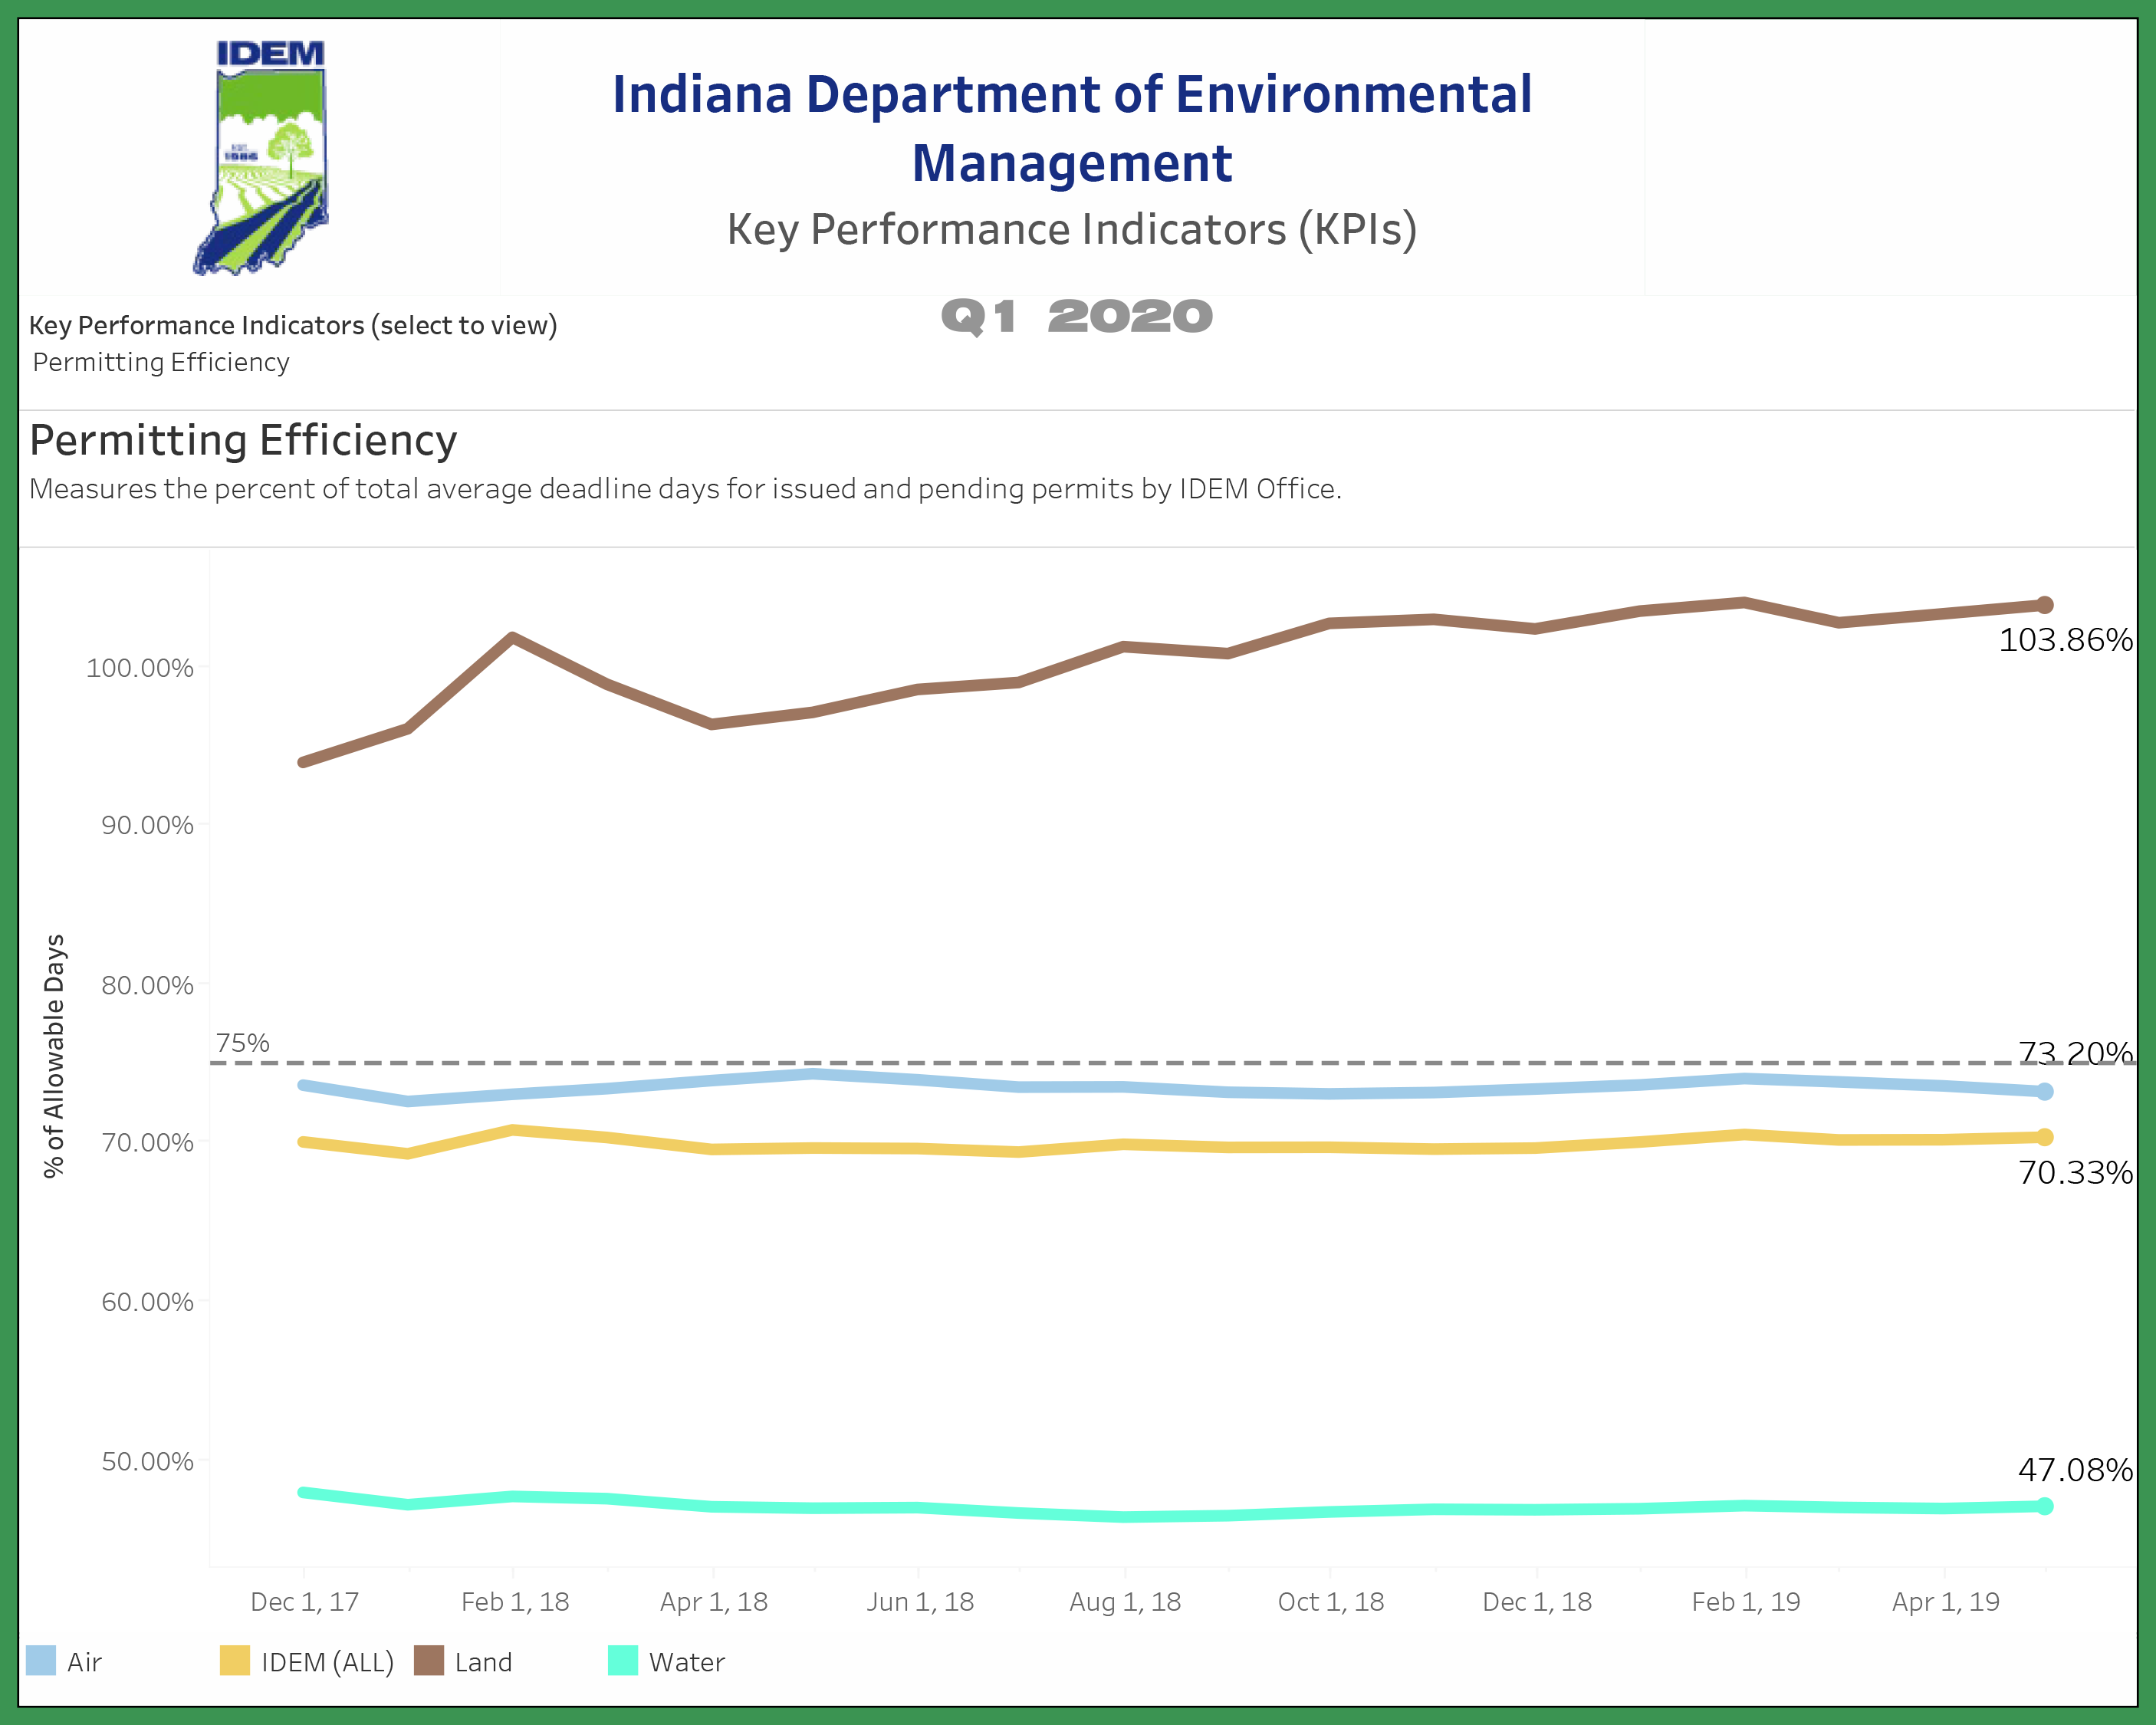Click the IDEM Indiana logo
Viewport: 2156px width, 1725px height.
click(262, 157)
